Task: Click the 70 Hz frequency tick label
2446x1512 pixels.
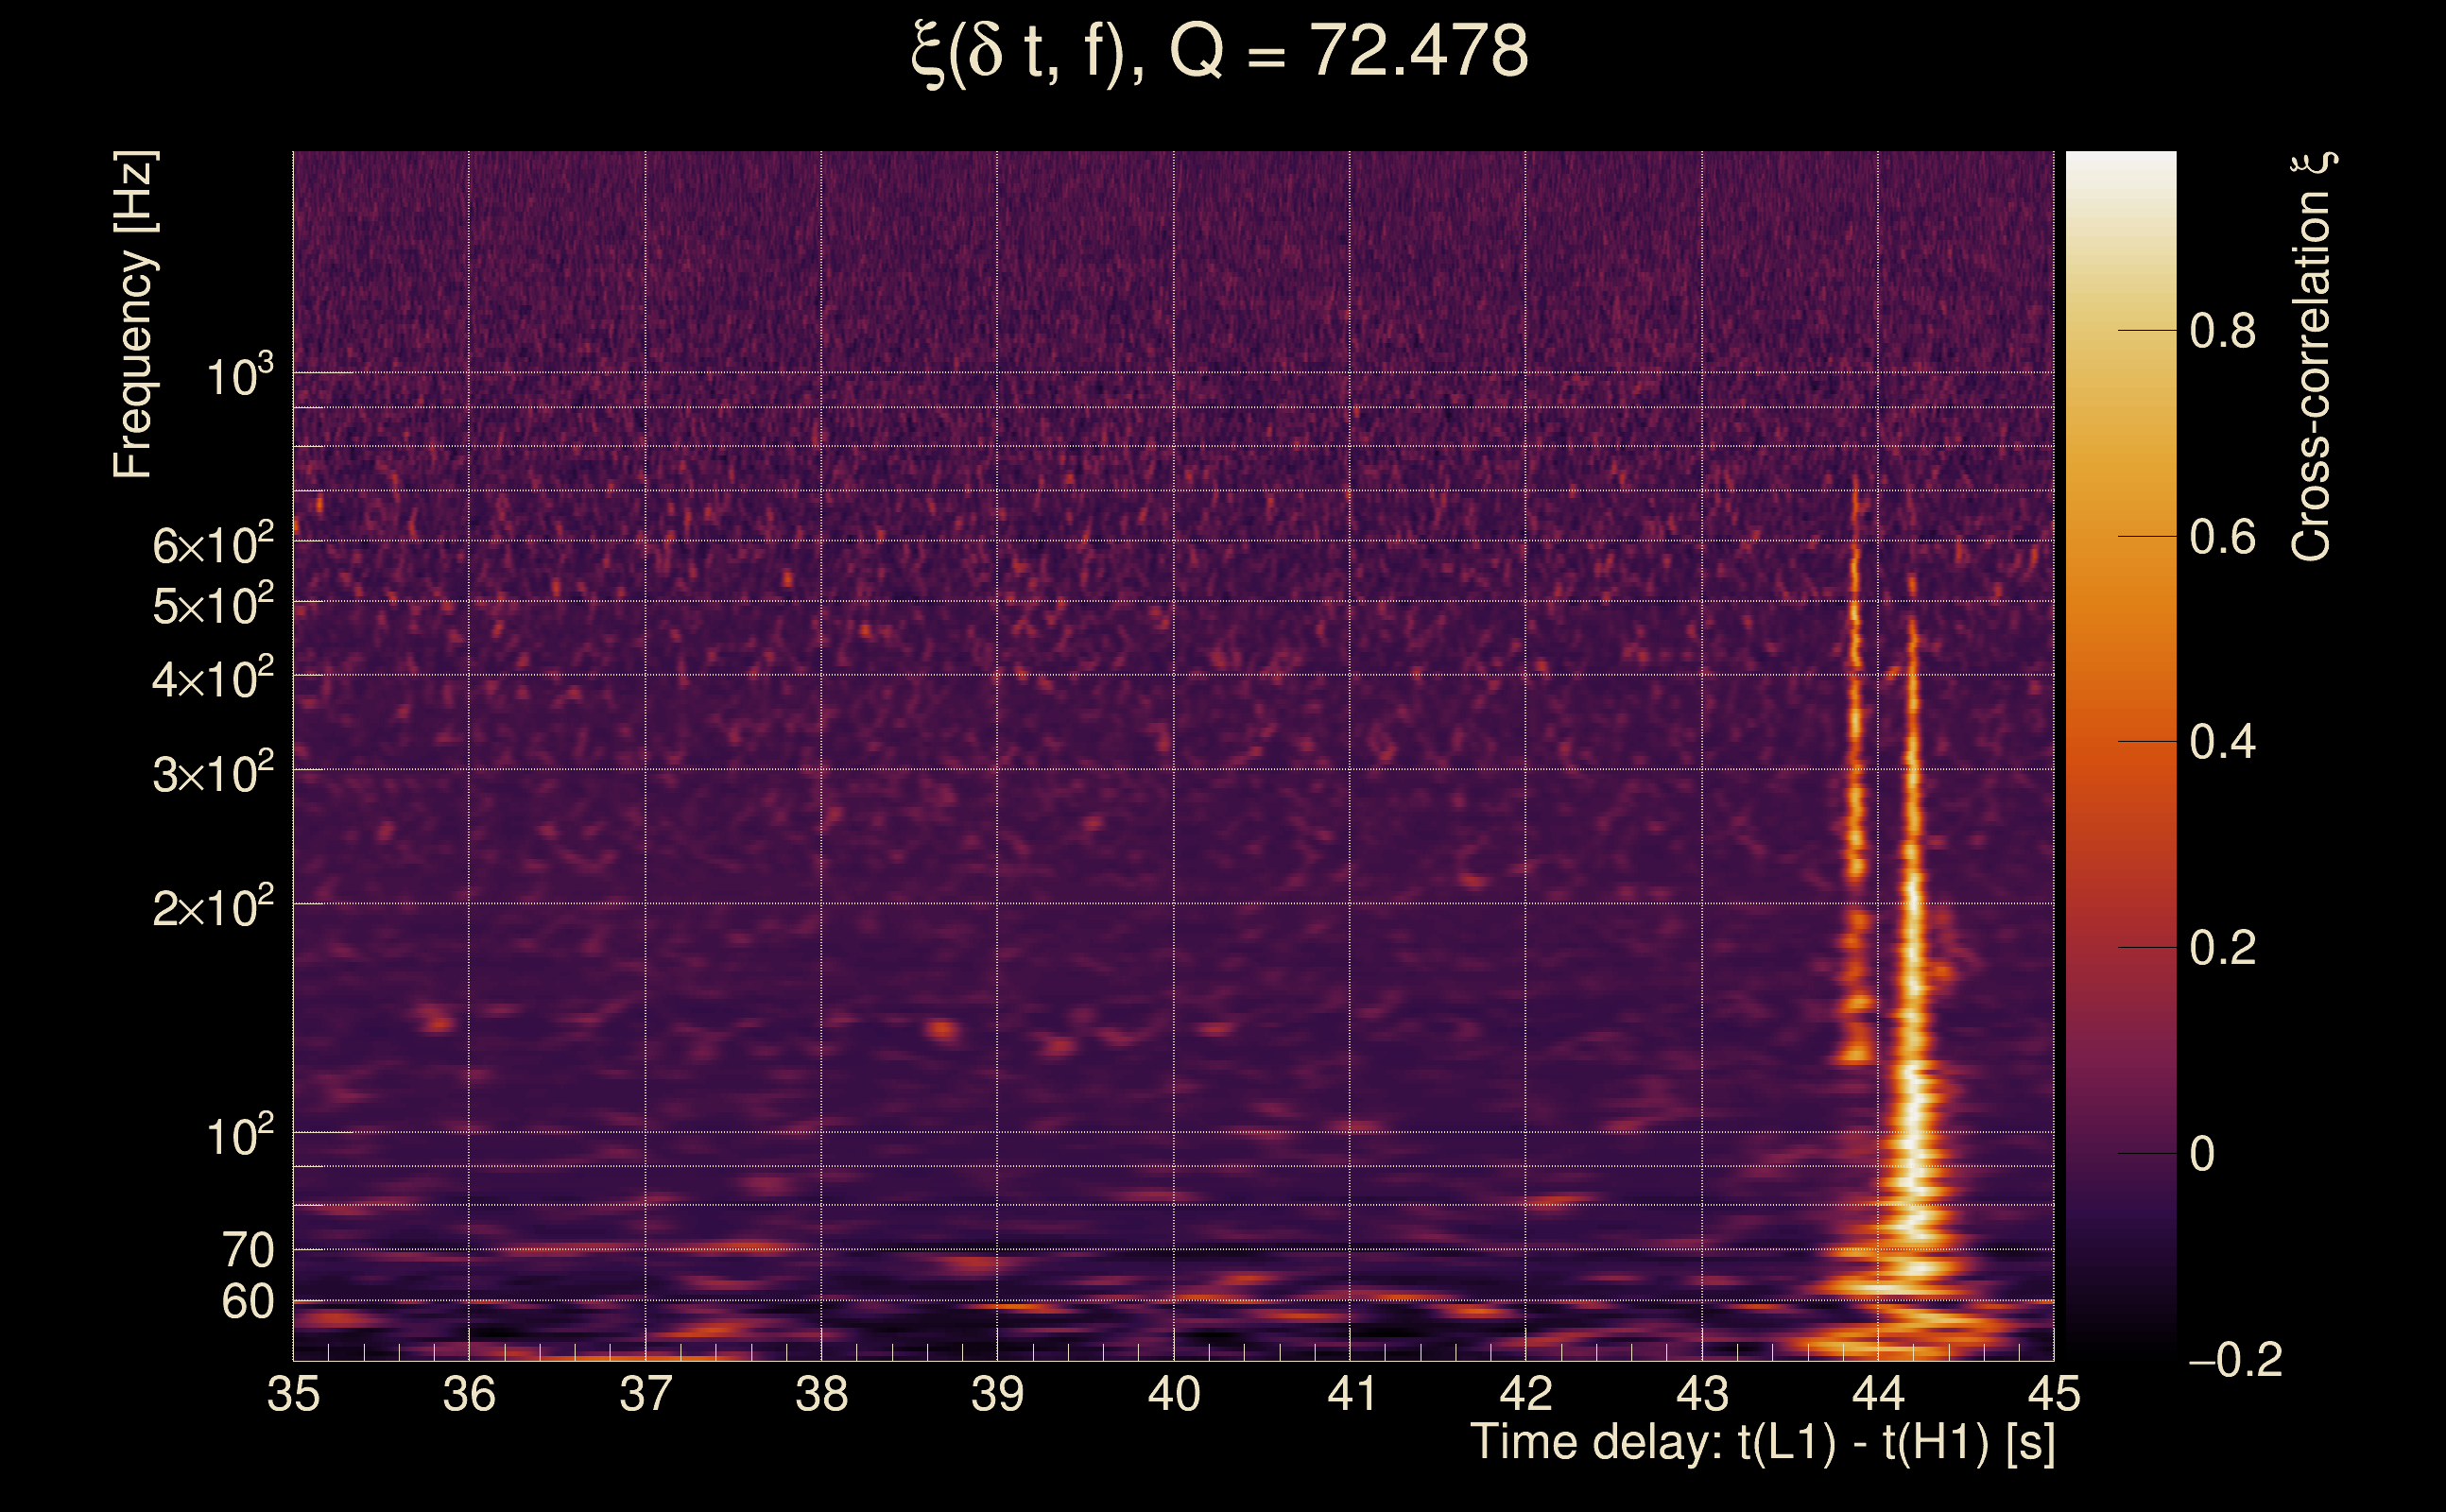Action: (247, 1250)
